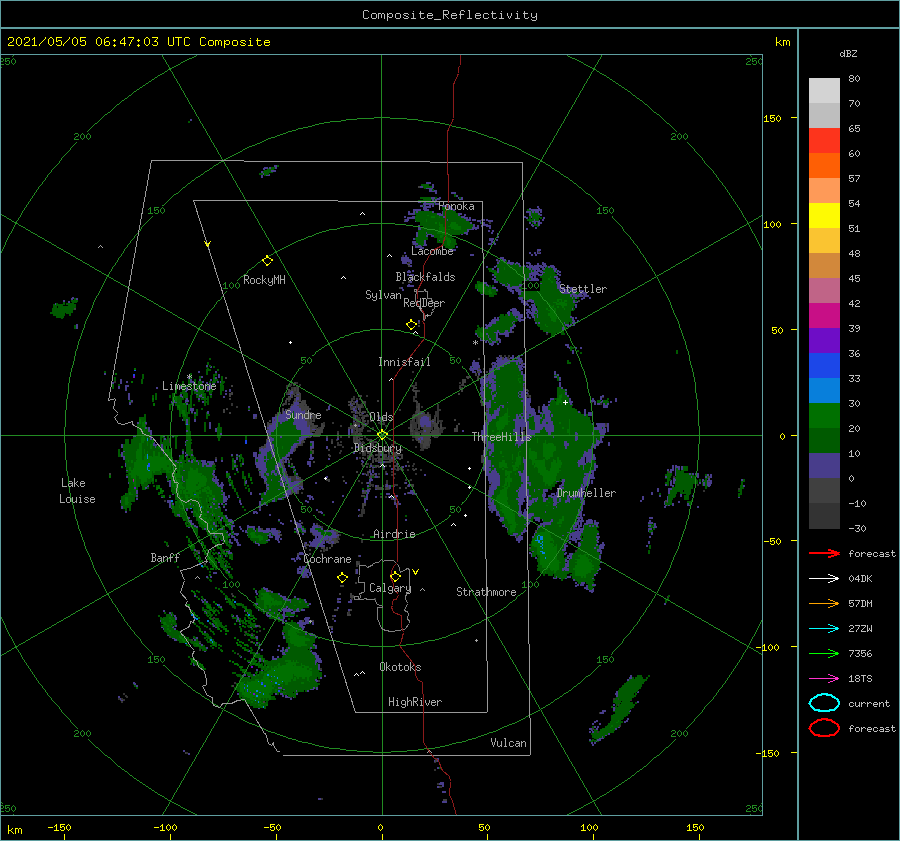Click the orange 57DM arrow in legend
Viewport: 900px width, 841px height.
click(x=824, y=603)
